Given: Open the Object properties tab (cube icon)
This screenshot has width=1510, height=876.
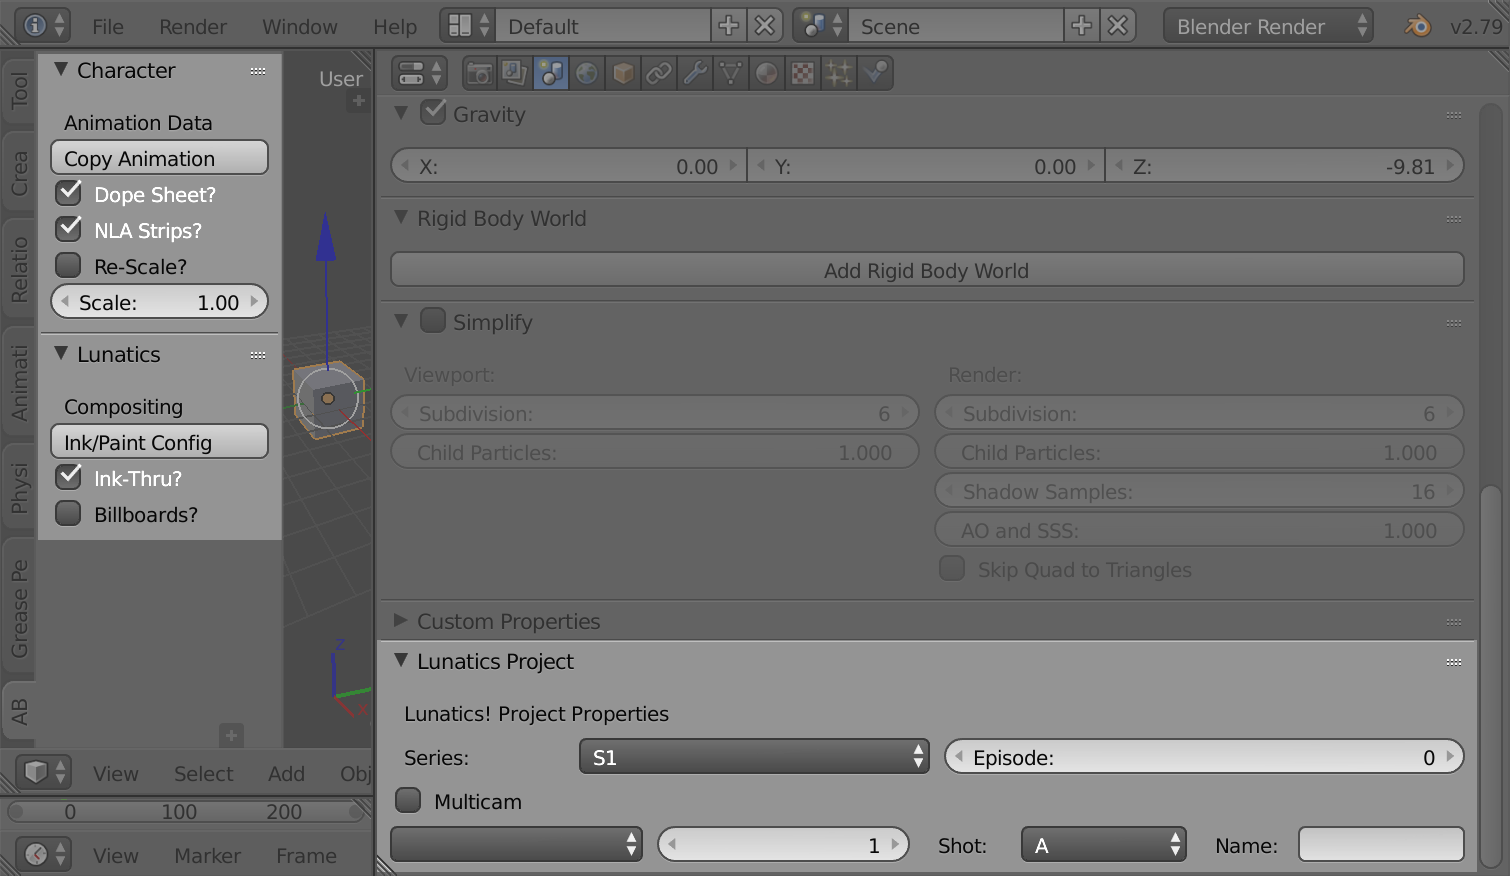Looking at the screenshot, I should (623, 73).
